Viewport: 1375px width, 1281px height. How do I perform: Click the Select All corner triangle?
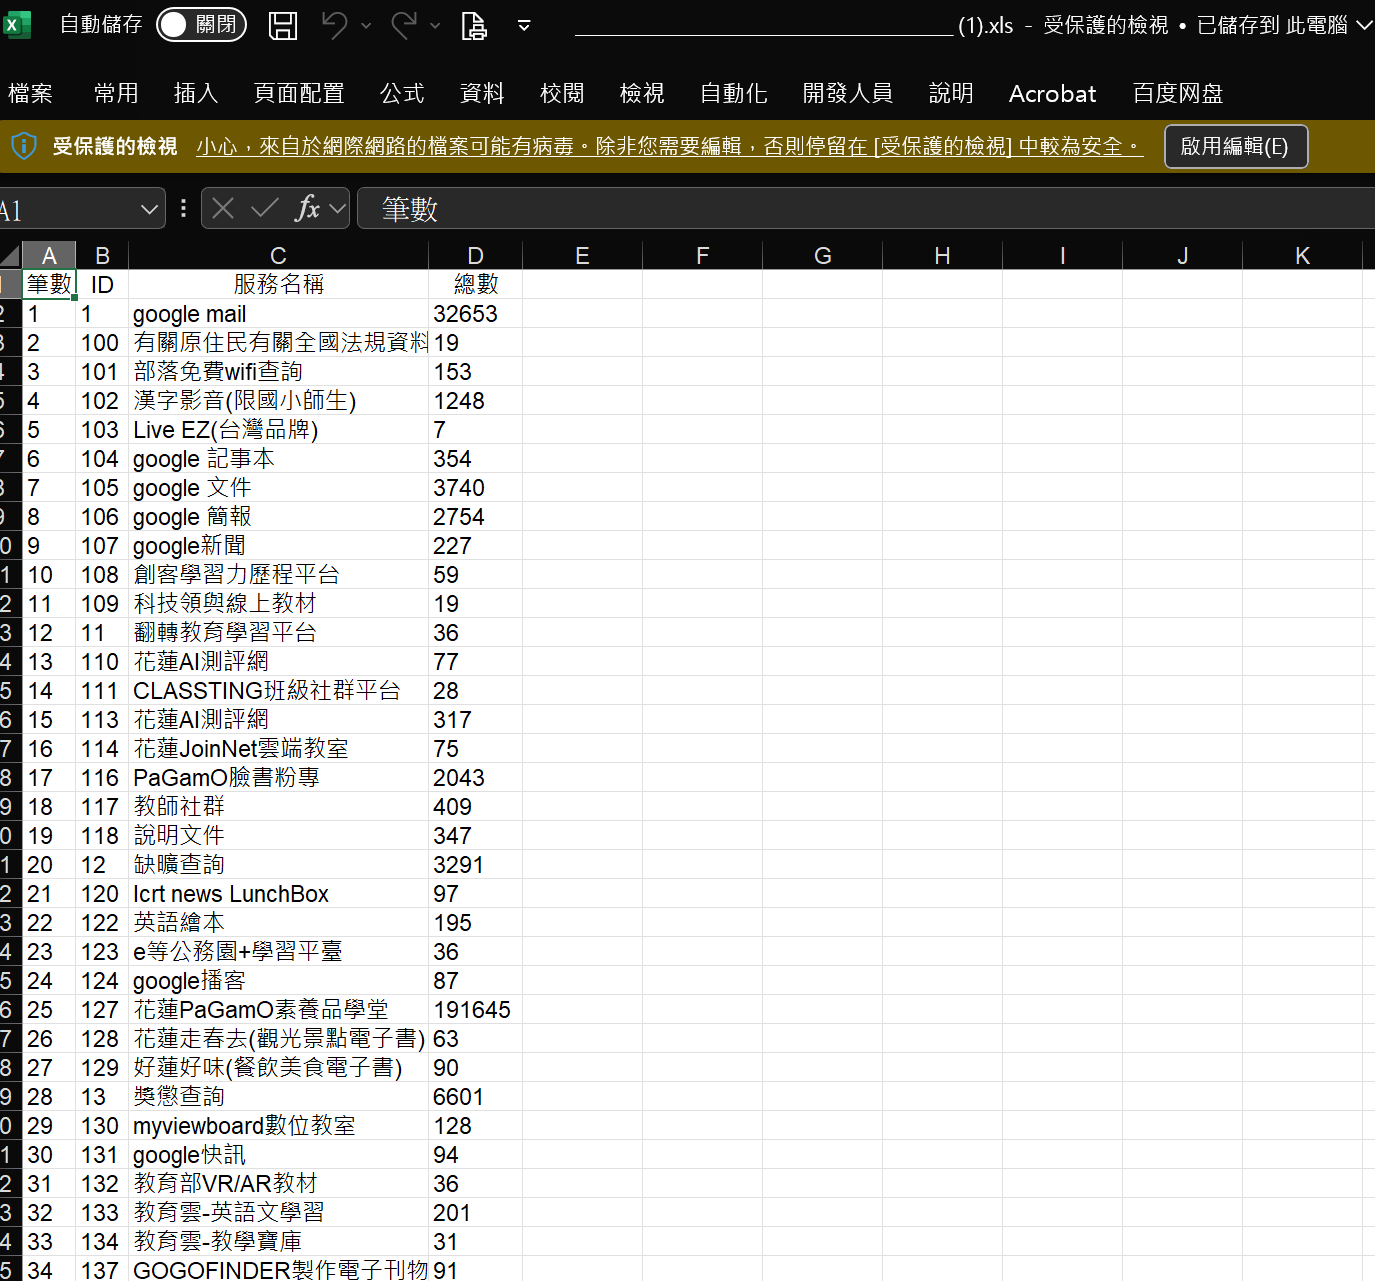click(10, 255)
